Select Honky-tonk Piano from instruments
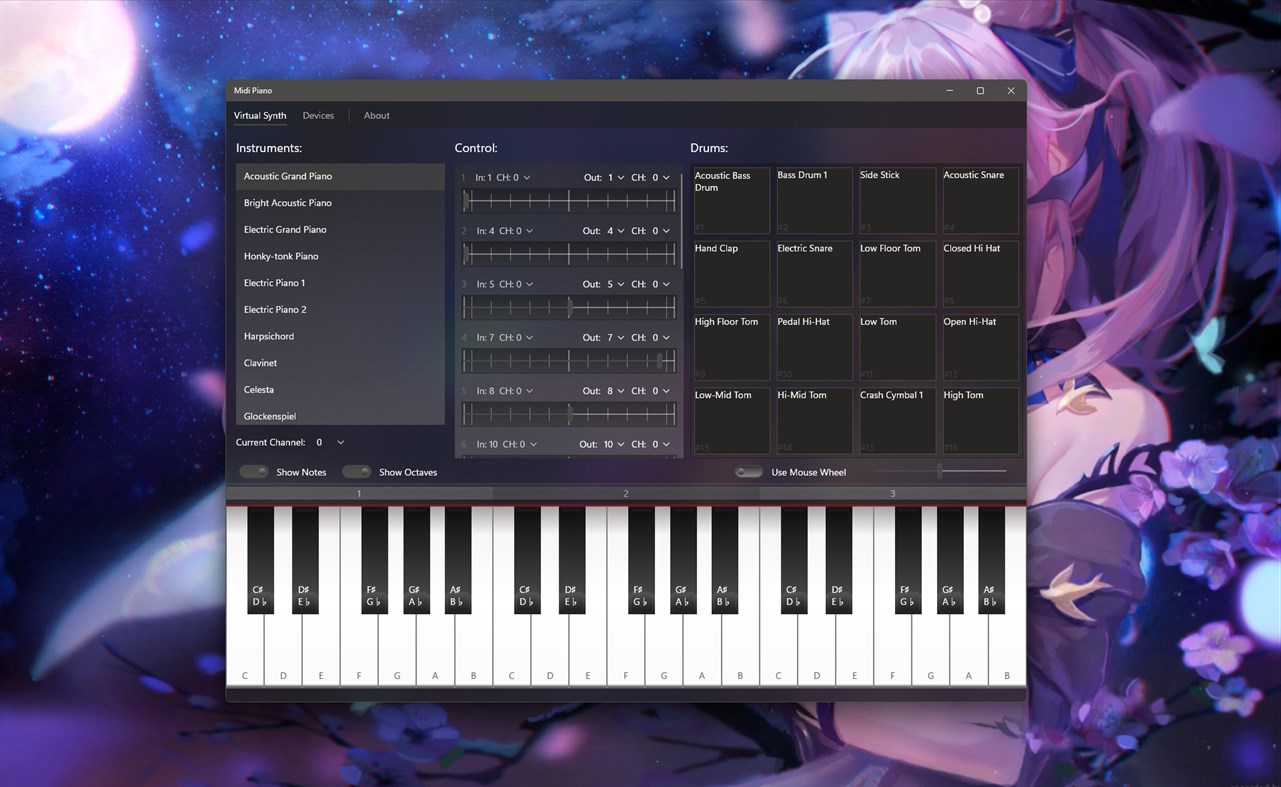This screenshot has width=1281, height=787. [340, 257]
